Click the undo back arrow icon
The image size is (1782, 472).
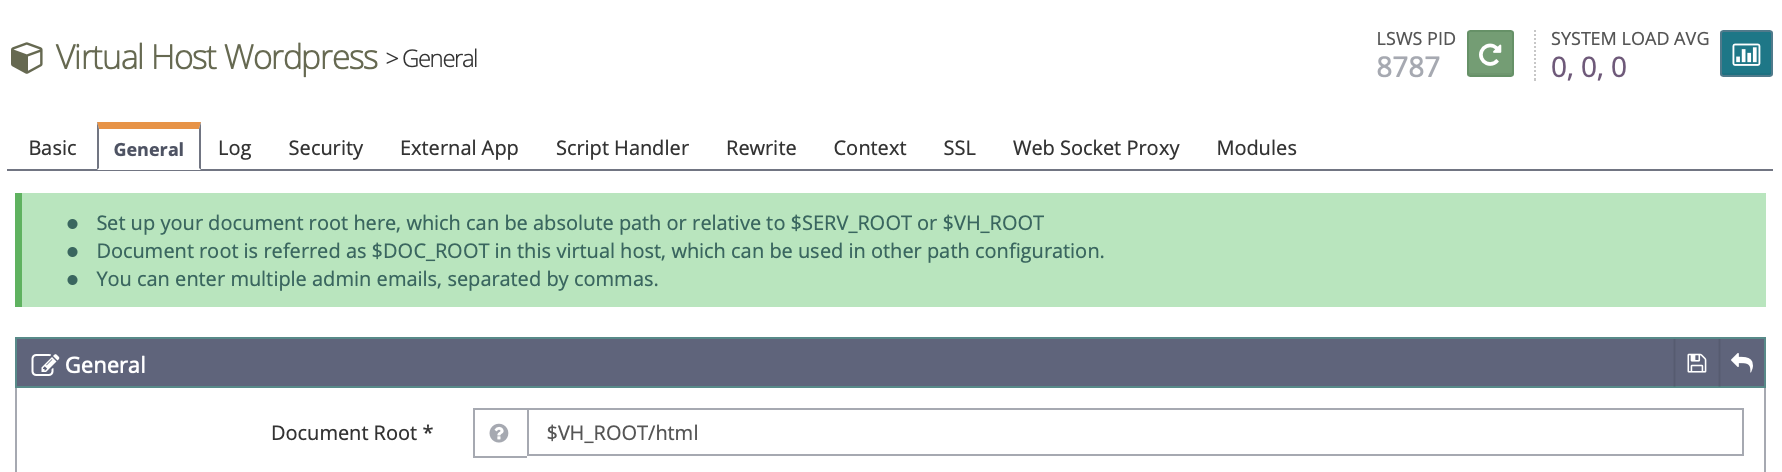click(x=1742, y=363)
